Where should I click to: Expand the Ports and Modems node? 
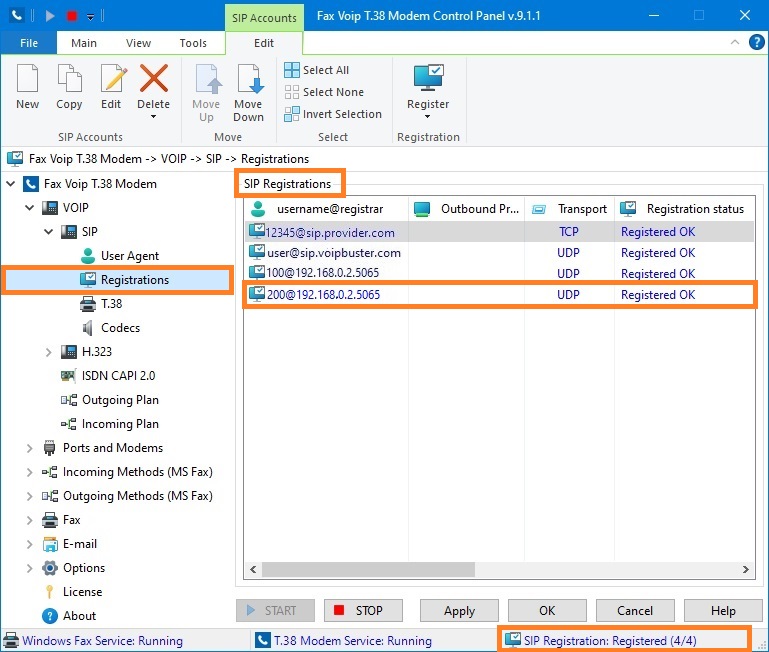tap(30, 448)
